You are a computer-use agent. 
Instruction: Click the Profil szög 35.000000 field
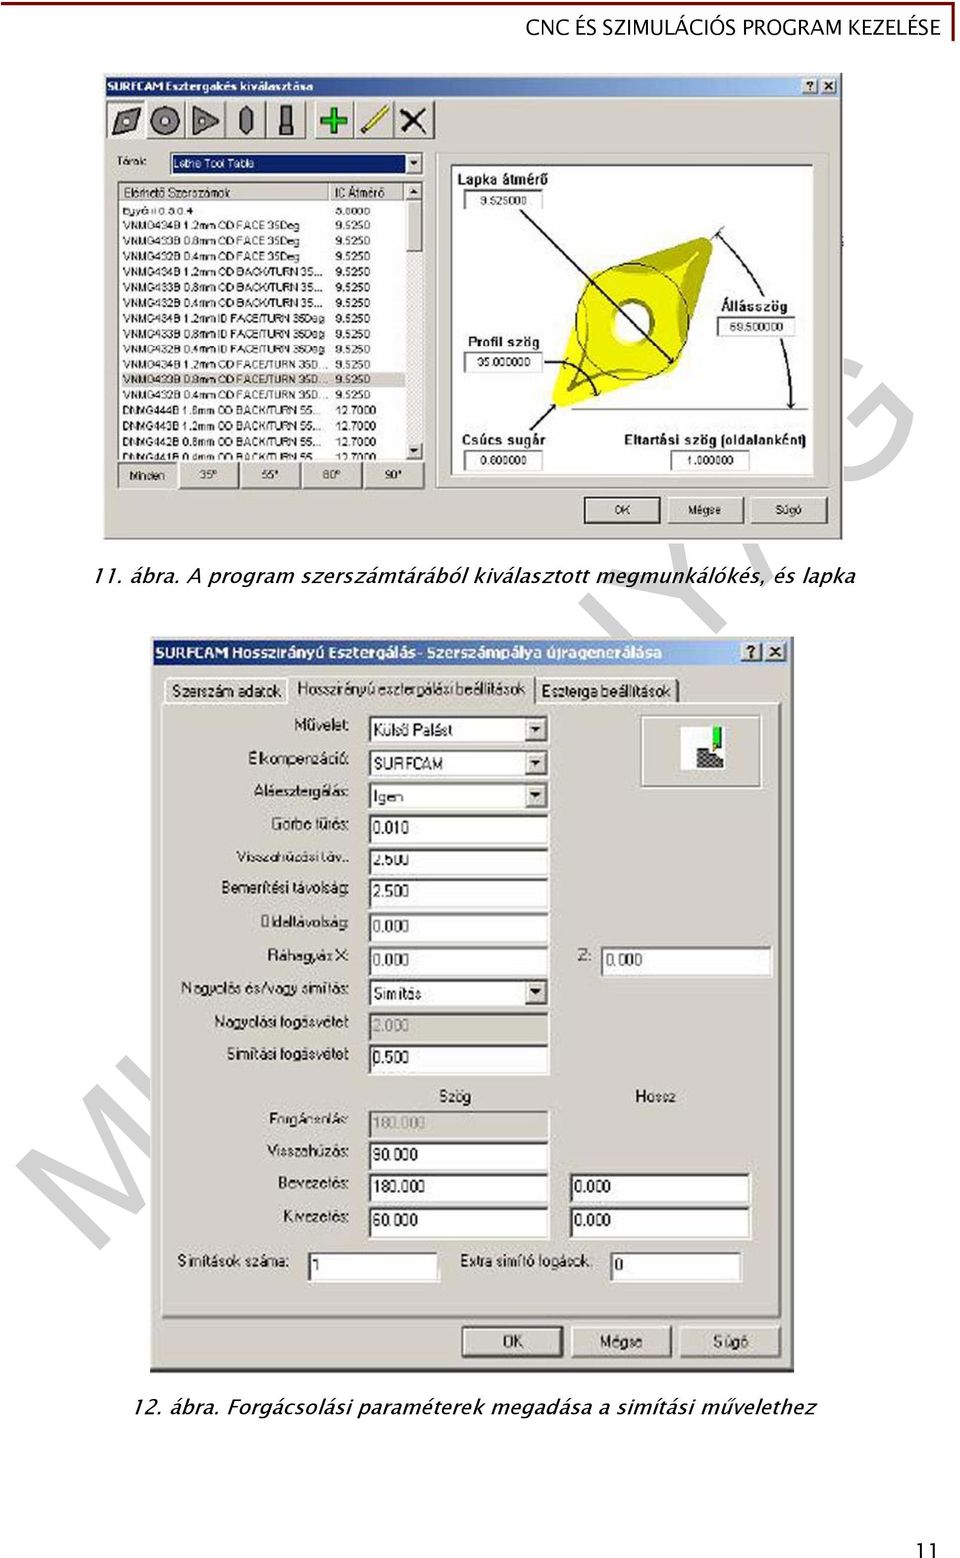coord(503,362)
